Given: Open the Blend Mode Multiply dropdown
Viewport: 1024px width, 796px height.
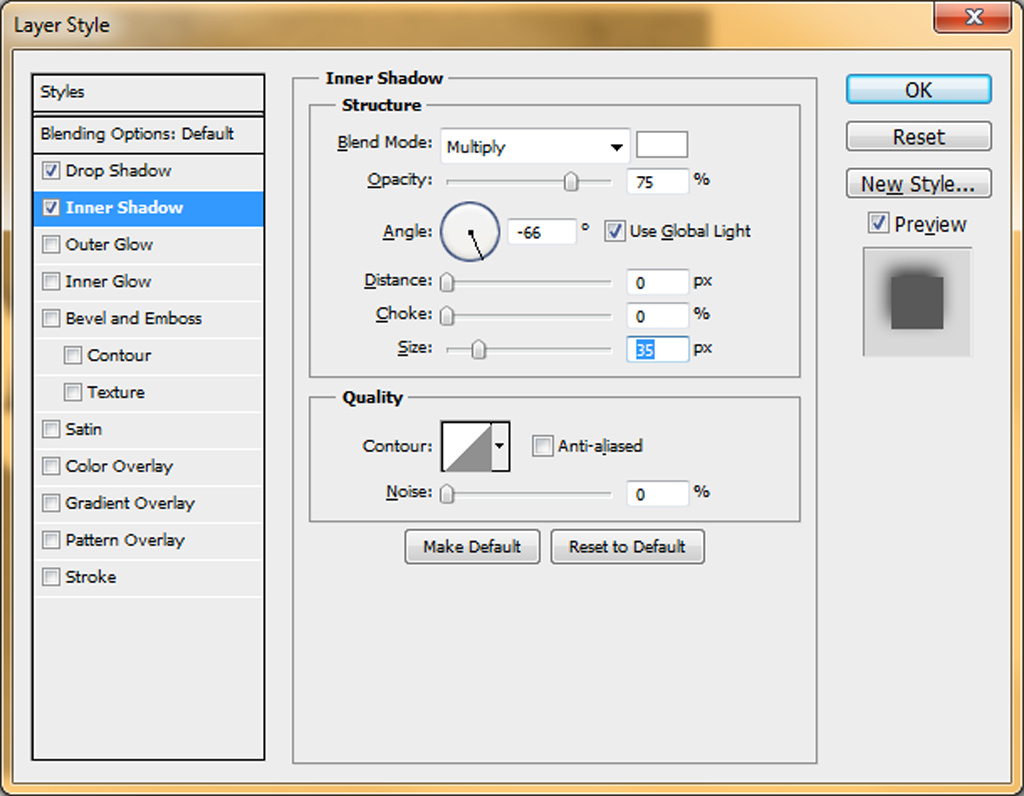Looking at the screenshot, I should 535,146.
